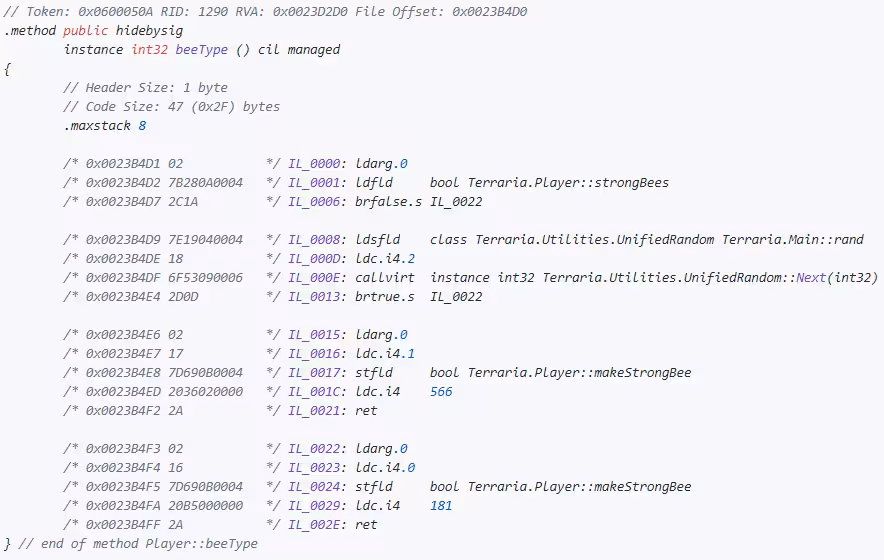The height and width of the screenshot is (560, 884).
Task: Click the ret opcode at IL_0021
Action: pos(366,411)
